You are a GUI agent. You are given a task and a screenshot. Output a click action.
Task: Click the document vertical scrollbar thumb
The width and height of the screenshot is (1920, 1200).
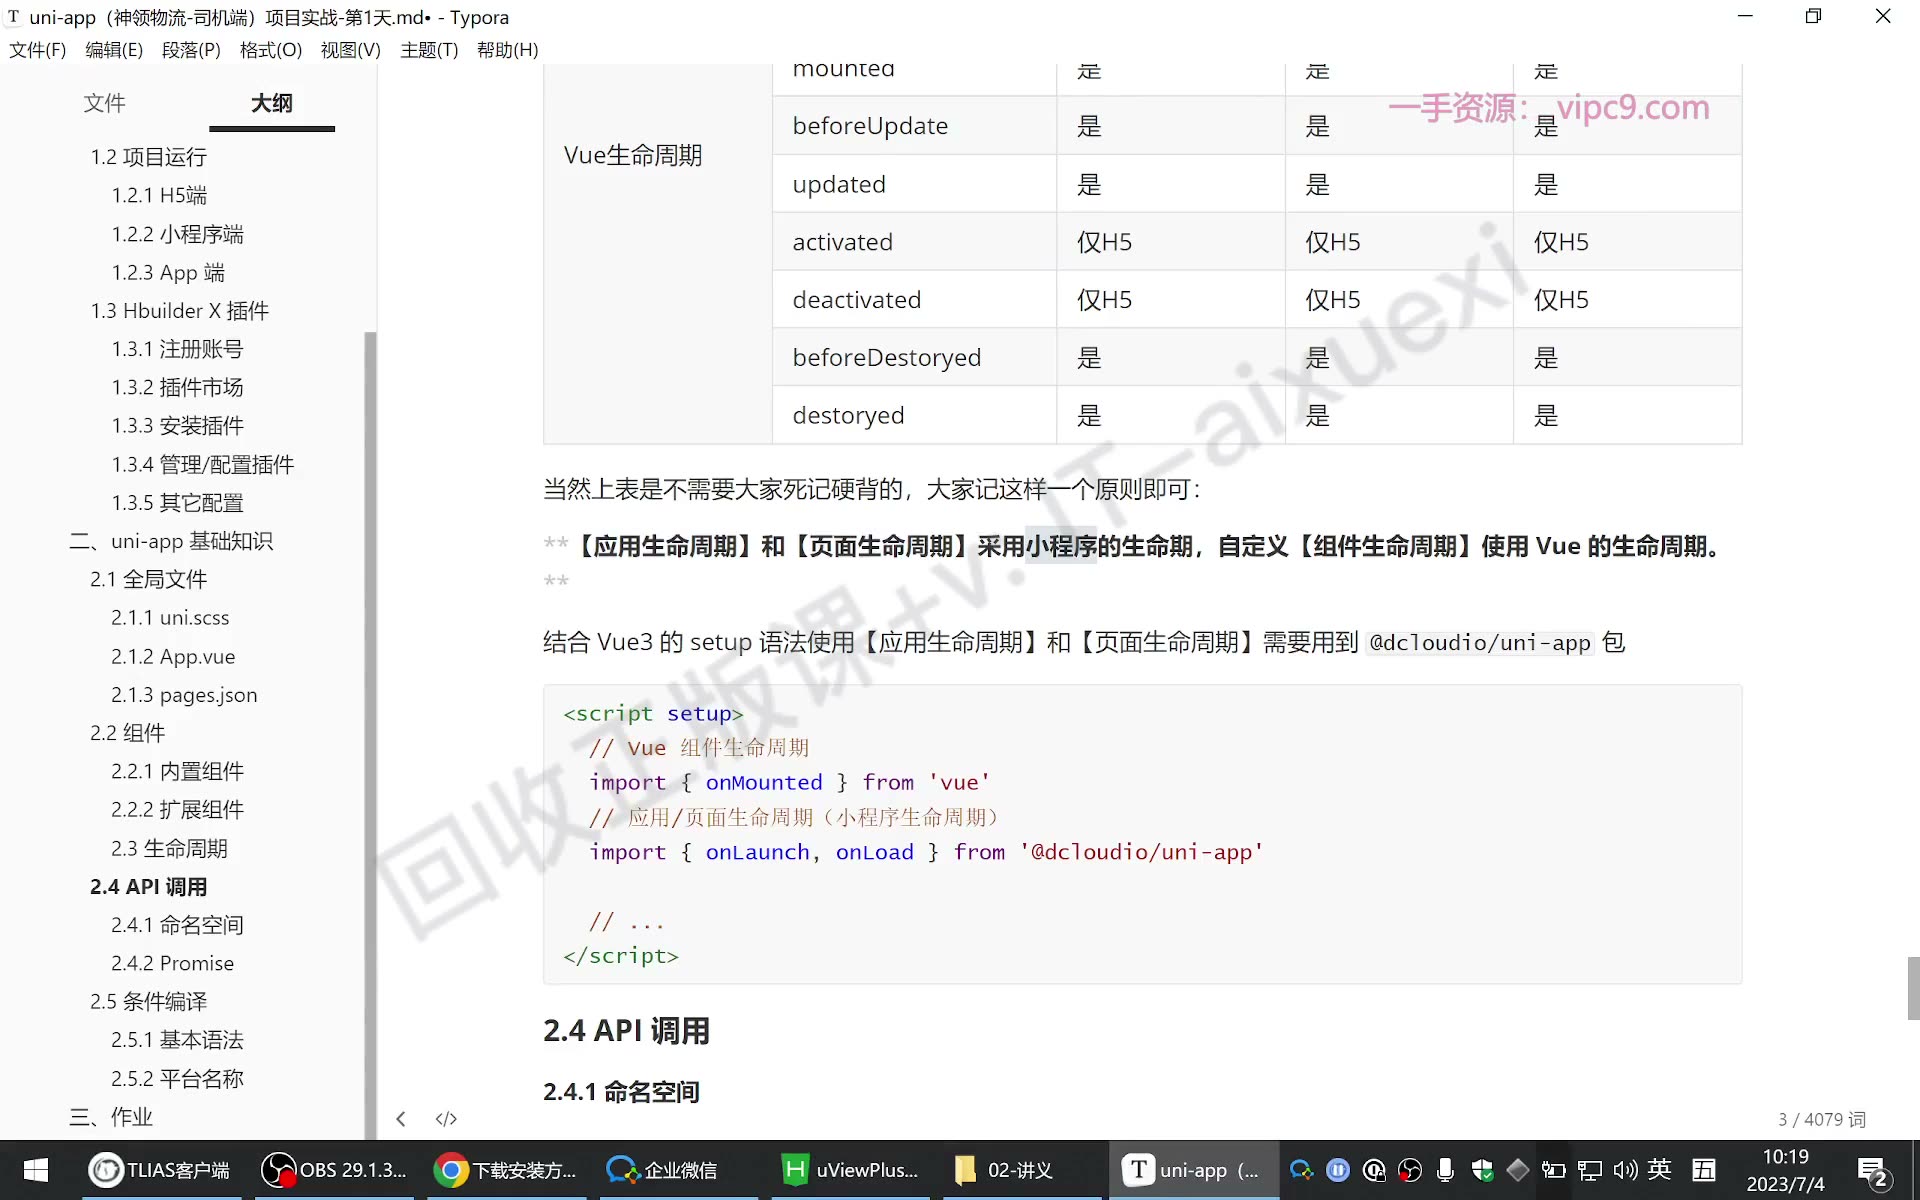1913,988
